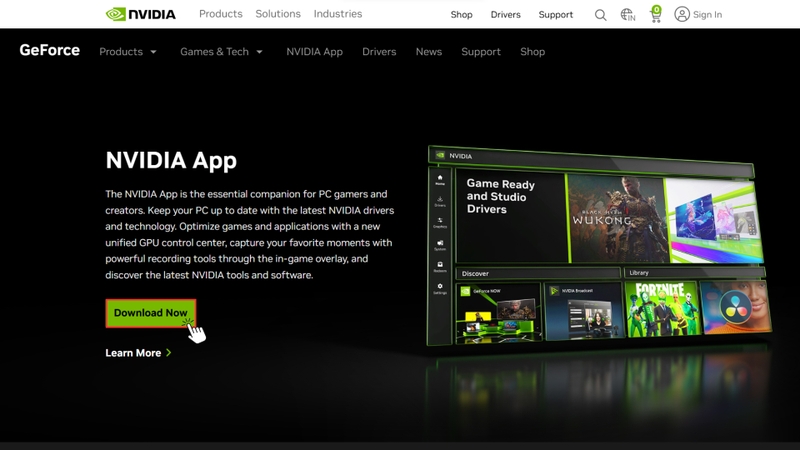Click the GeForce NOW tile under Discover
Image resolution: width=800 pixels, height=450 pixels.
(x=498, y=312)
